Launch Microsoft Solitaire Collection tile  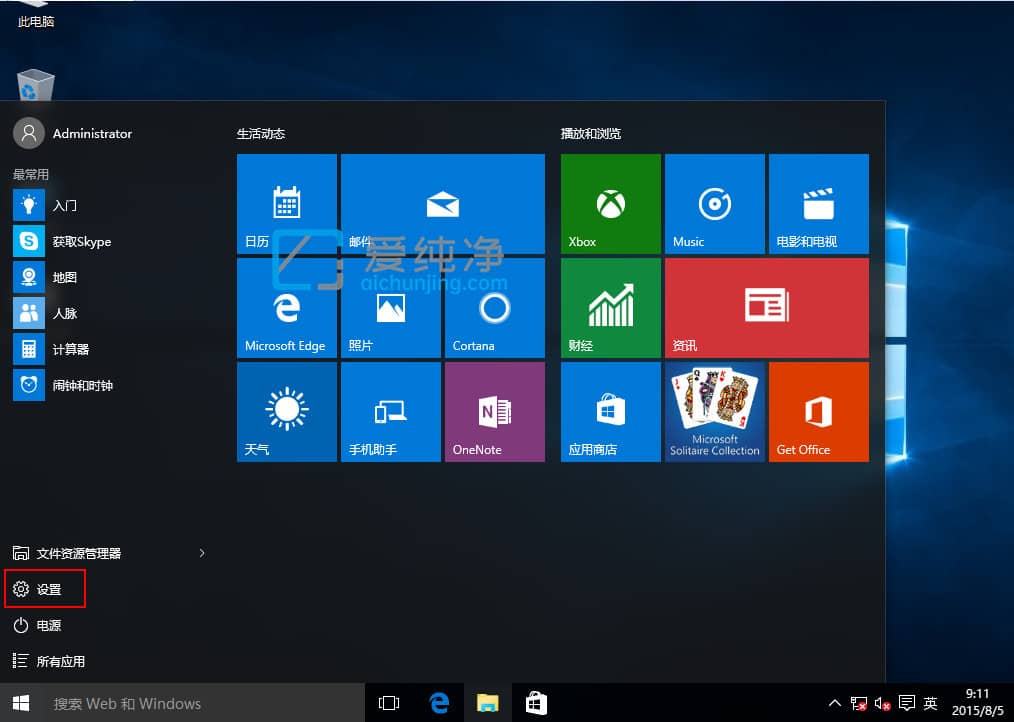coord(714,411)
